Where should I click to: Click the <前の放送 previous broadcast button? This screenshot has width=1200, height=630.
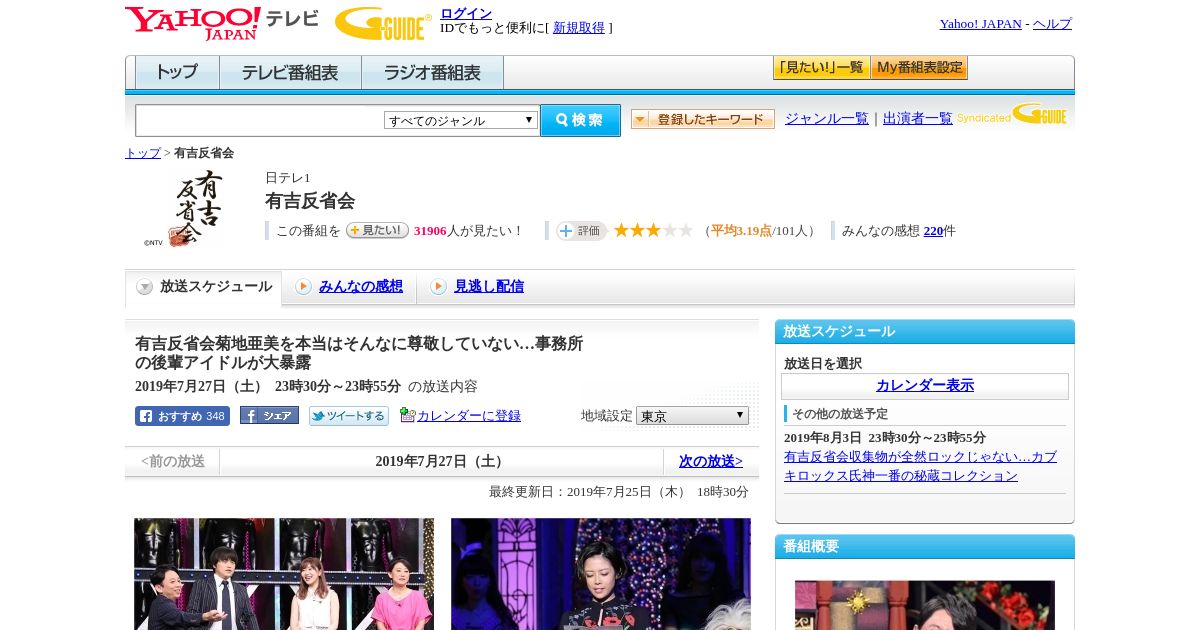click(173, 462)
